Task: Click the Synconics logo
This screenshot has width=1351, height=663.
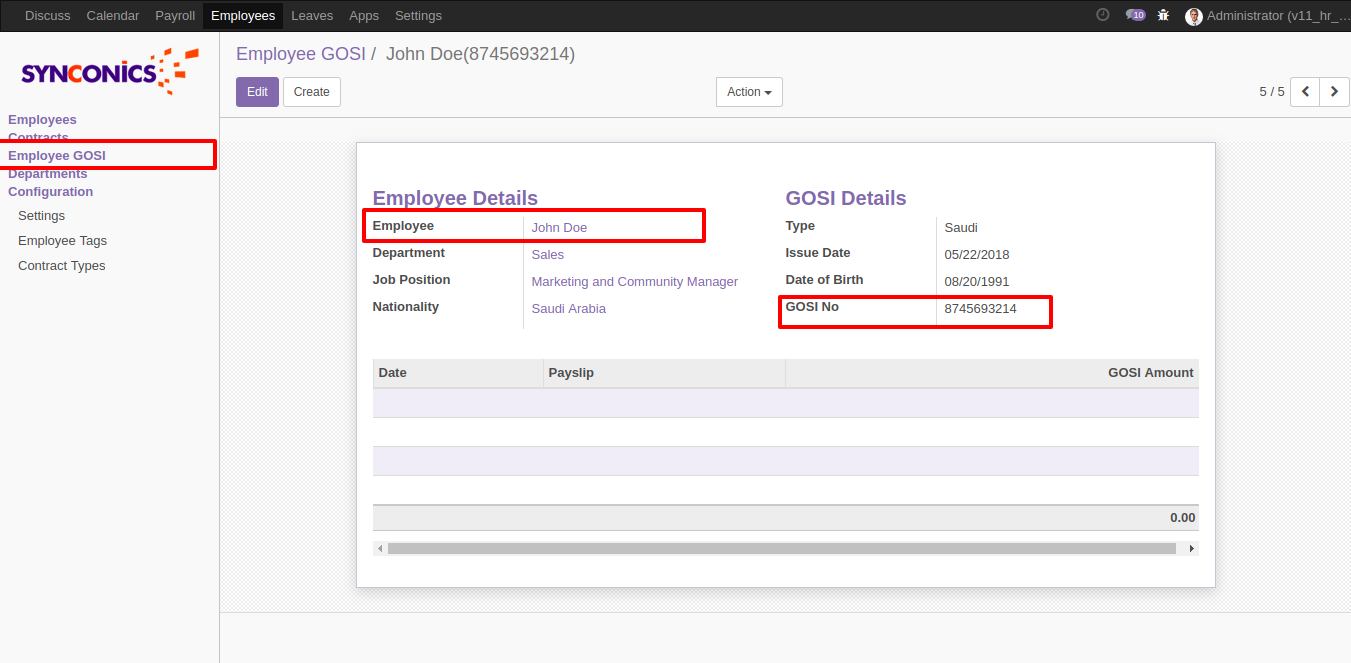Action: tap(109, 71)
